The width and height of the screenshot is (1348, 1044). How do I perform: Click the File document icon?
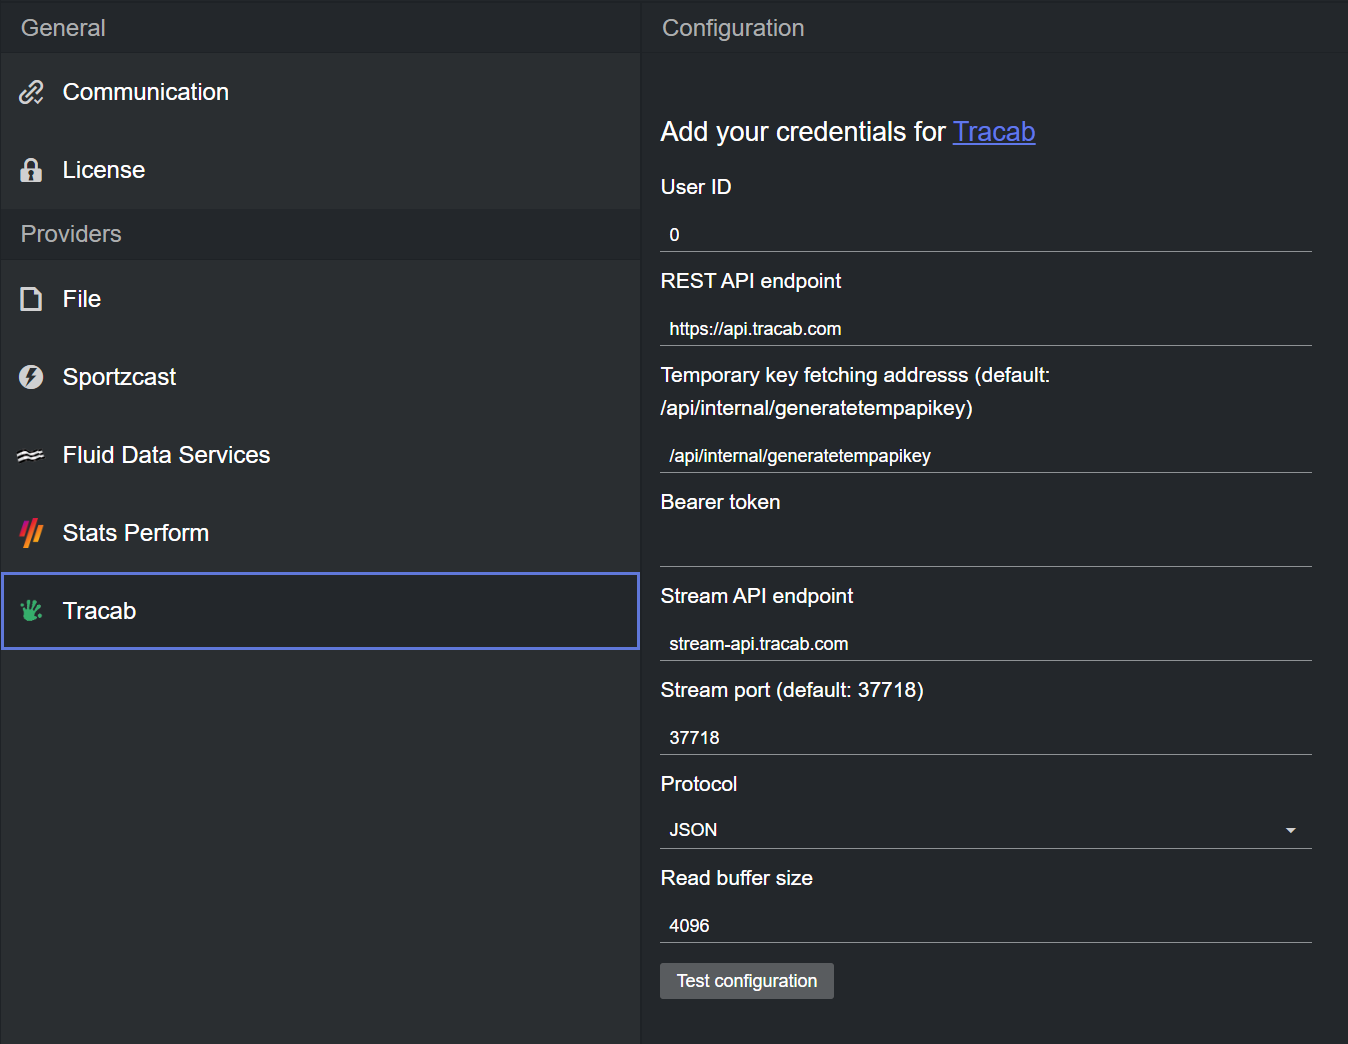tap(31, 299)
